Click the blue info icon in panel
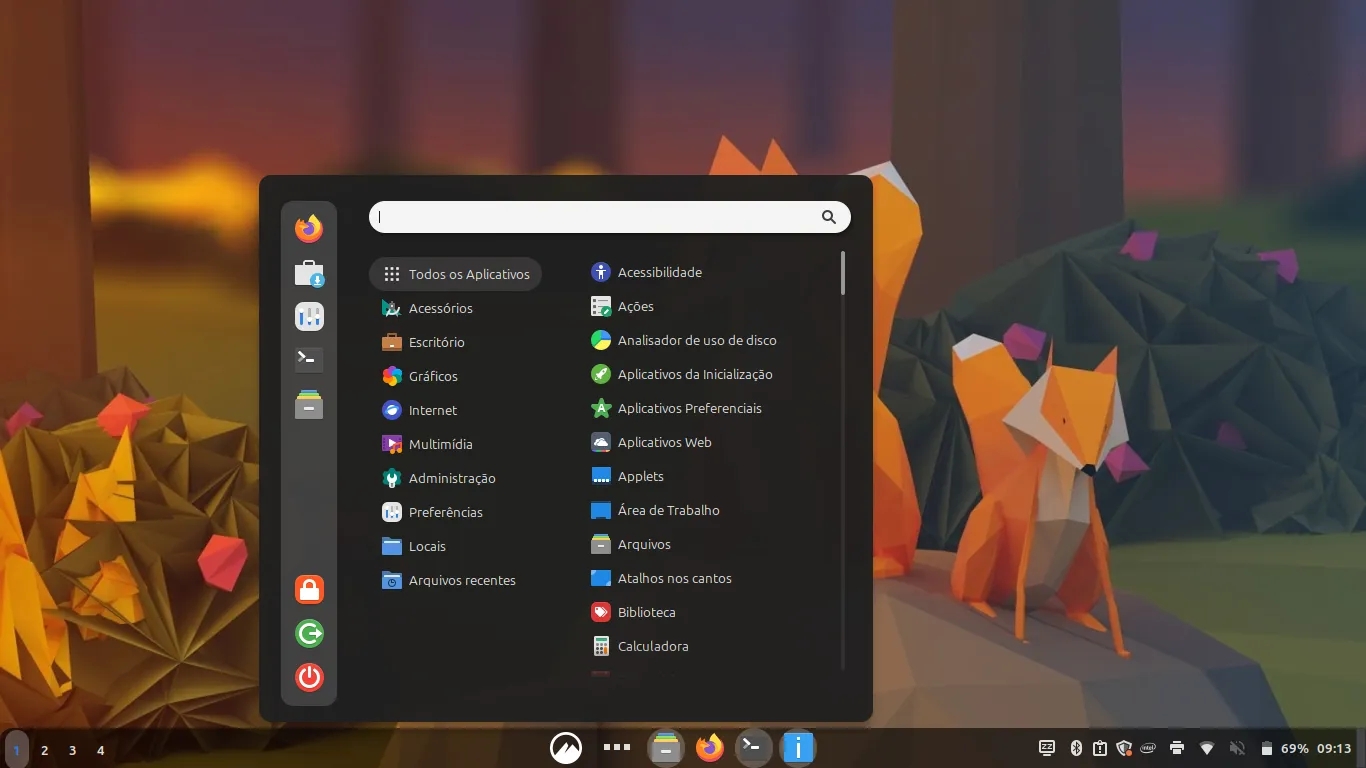This screenshot has width=1366, height=768. [x=798, y=747]
